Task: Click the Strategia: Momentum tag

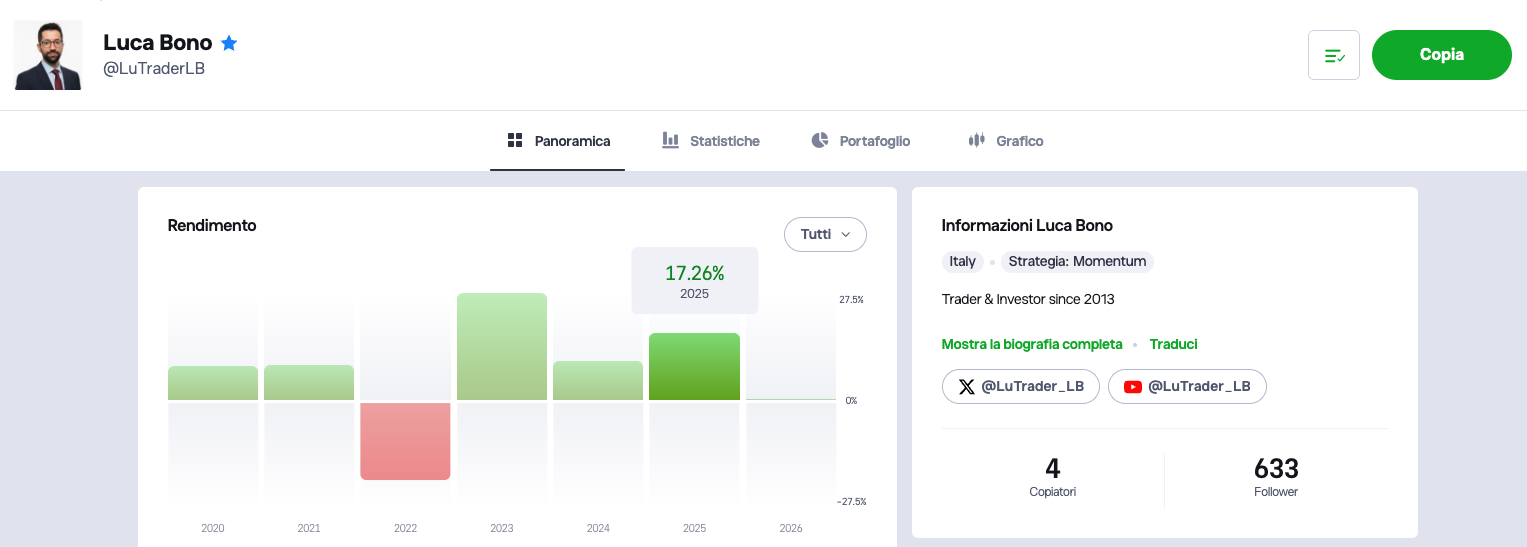Action: pyautogui.click(x=1077, y=261)
